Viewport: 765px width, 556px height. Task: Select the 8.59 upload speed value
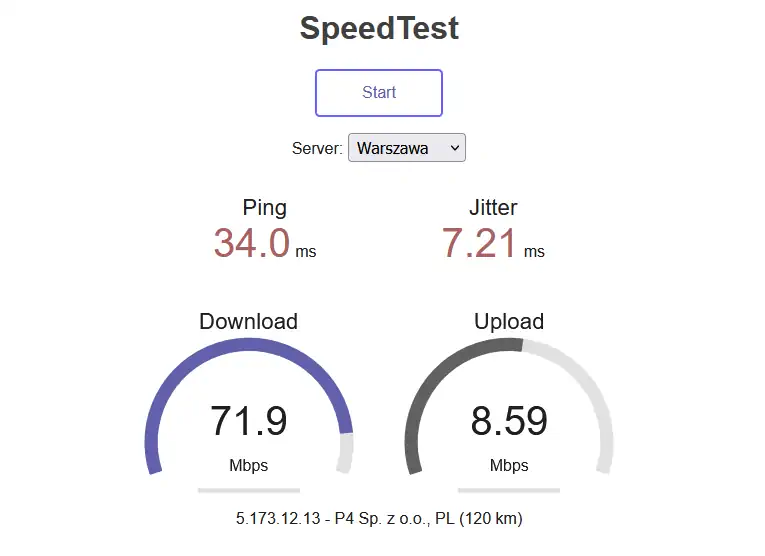point(509,421)
